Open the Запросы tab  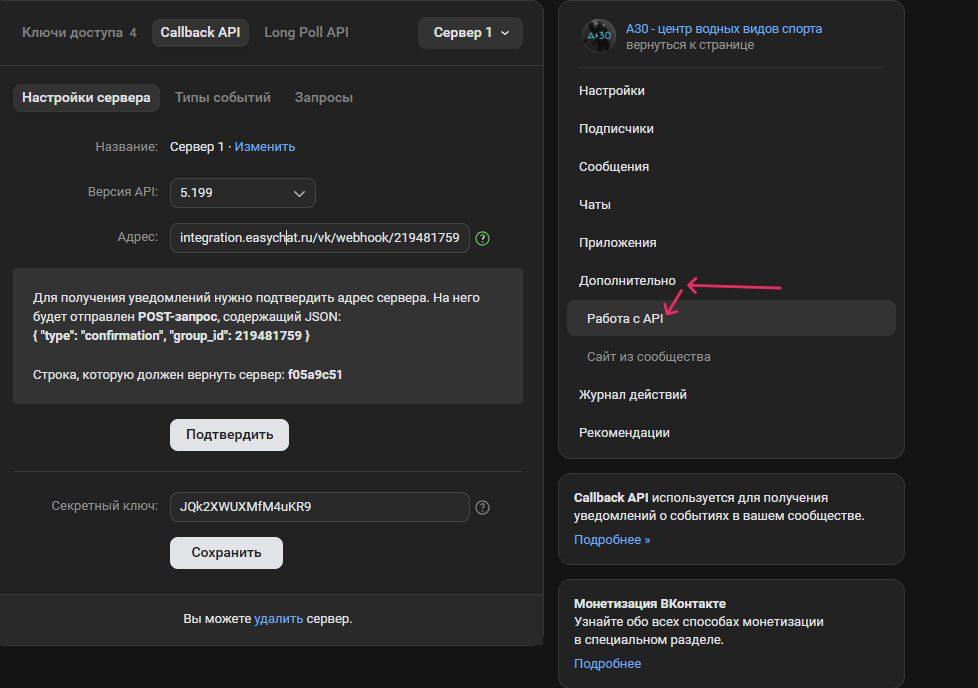(323, 98)
